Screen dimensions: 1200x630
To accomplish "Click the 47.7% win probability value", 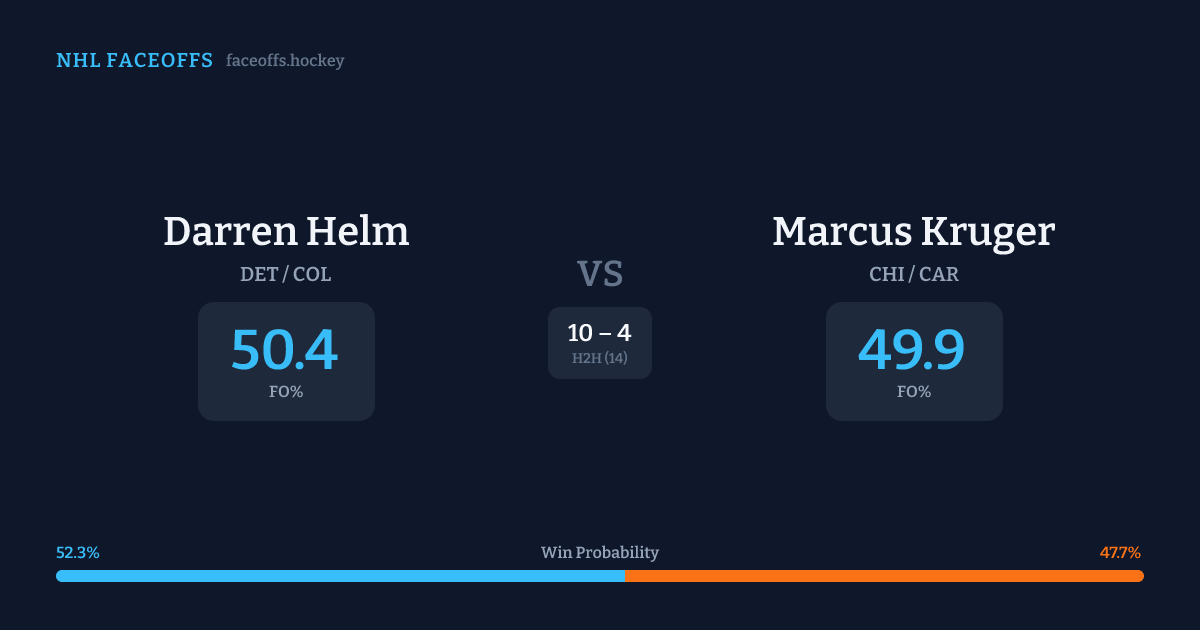I will tap(1120, 553).
